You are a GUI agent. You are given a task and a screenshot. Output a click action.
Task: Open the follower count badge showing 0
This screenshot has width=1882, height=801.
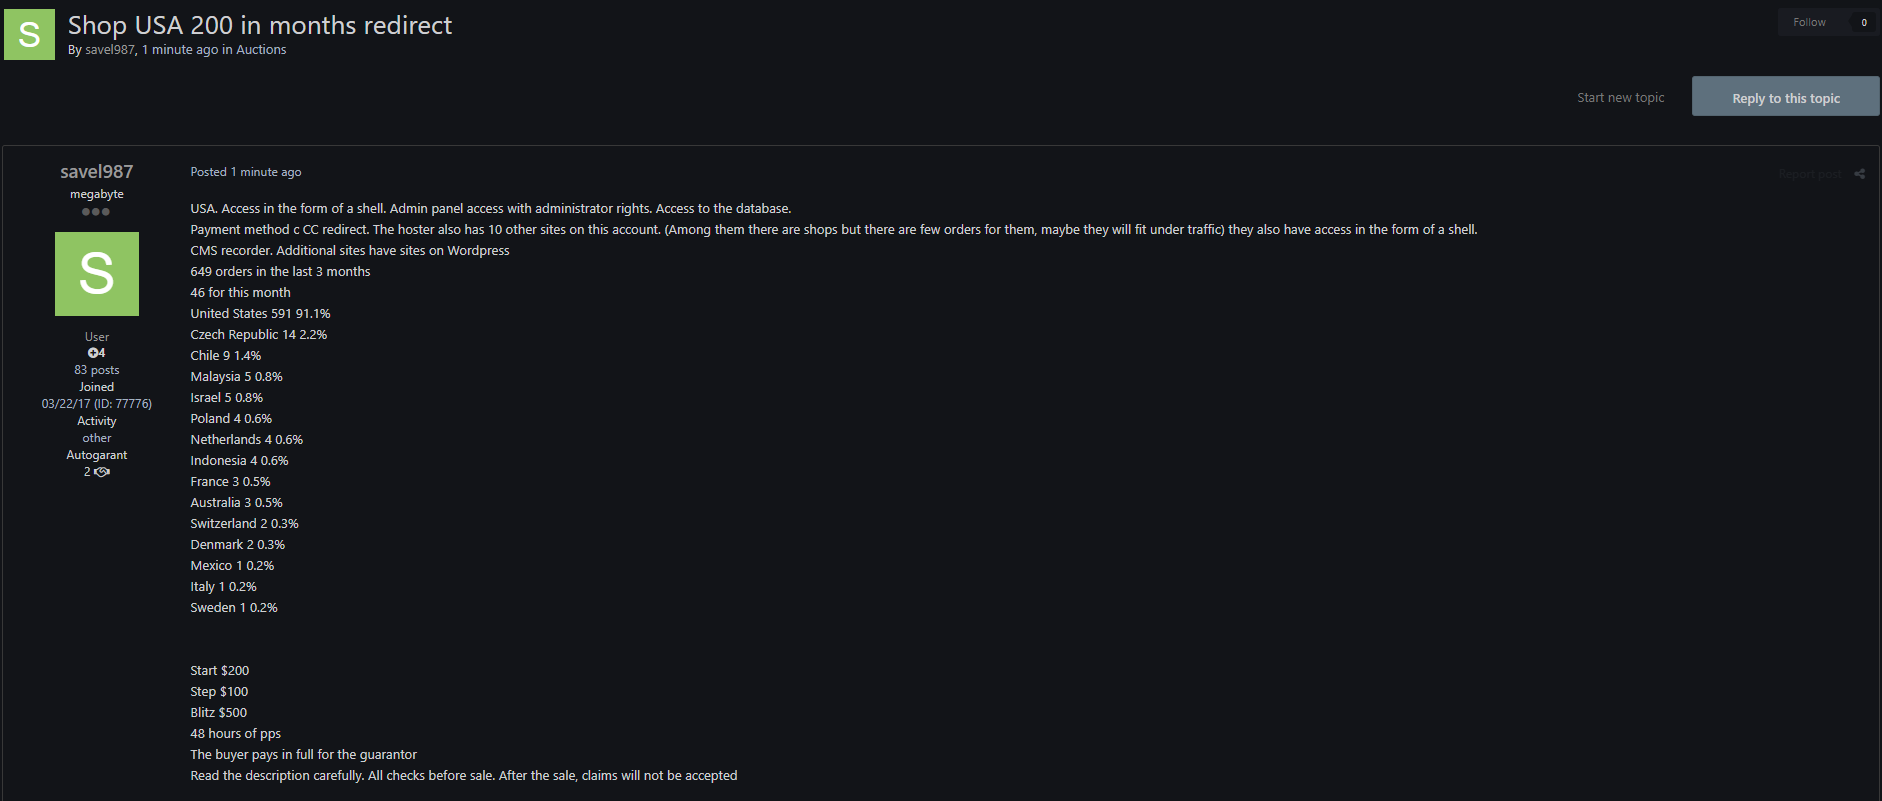coord(1864,22)
